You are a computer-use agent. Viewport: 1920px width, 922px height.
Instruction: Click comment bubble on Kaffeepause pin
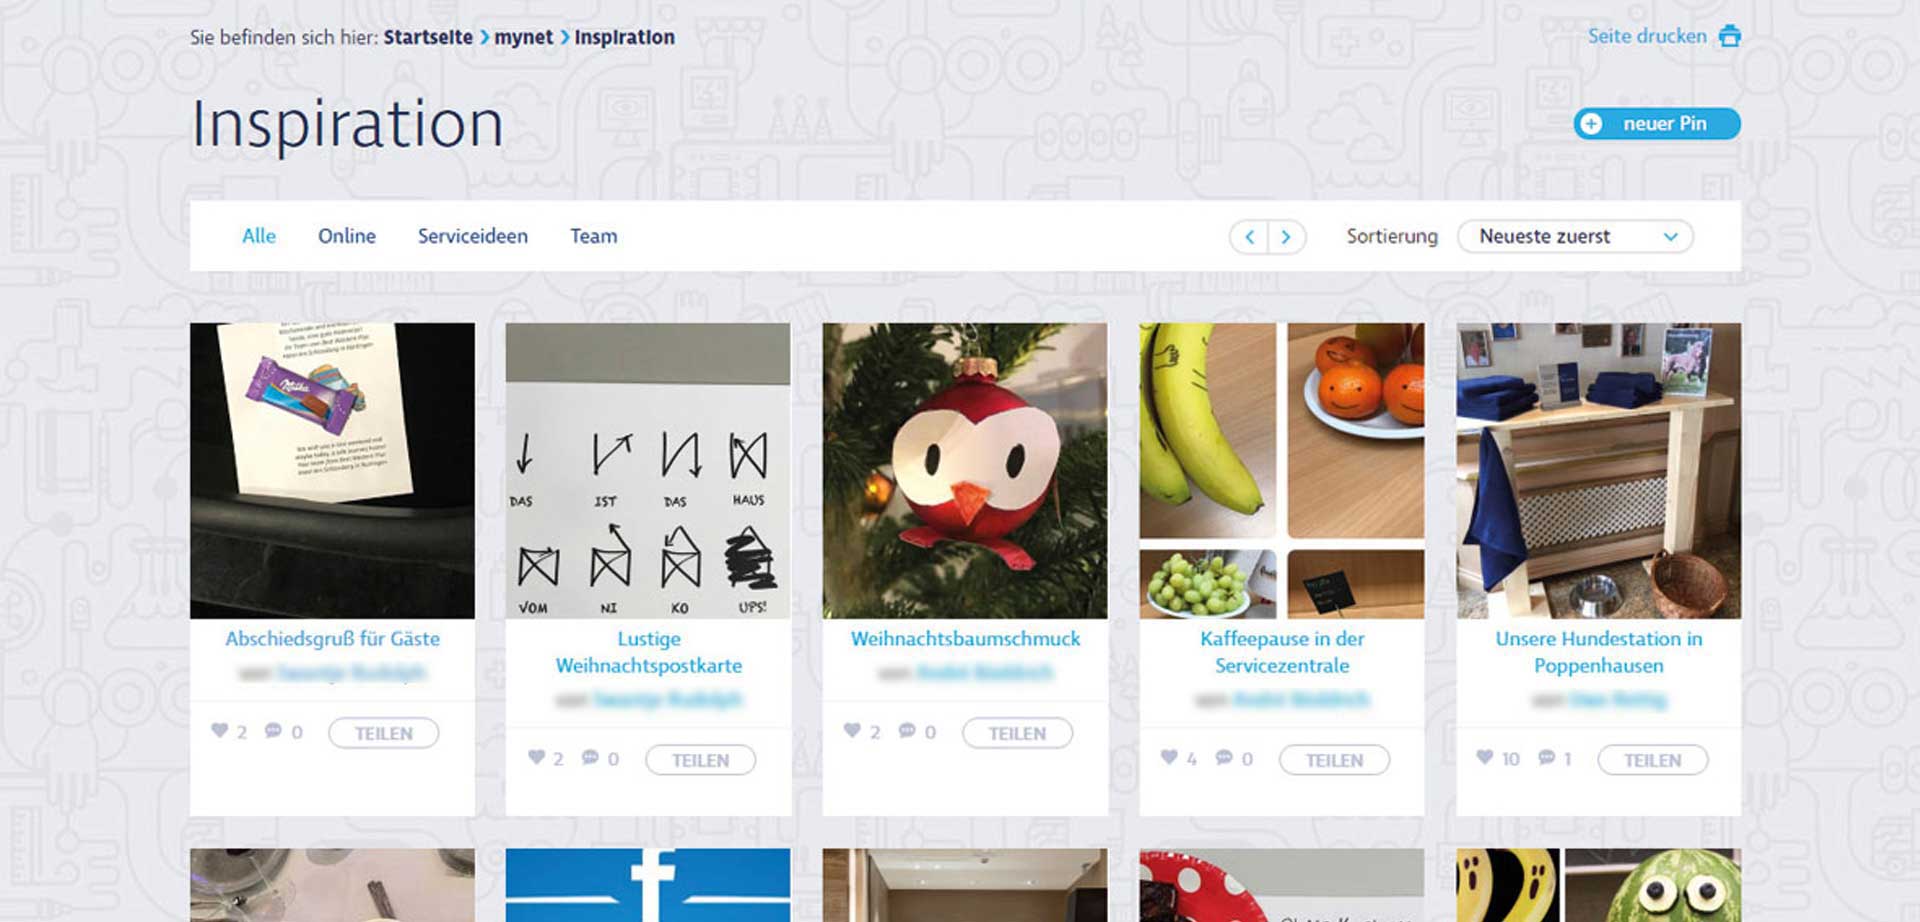point(1224,758)
